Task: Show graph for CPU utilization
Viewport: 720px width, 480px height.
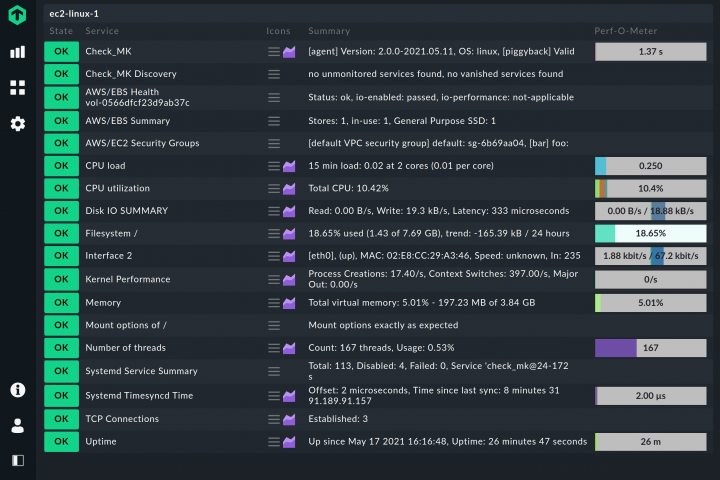Action: point(289,188)
